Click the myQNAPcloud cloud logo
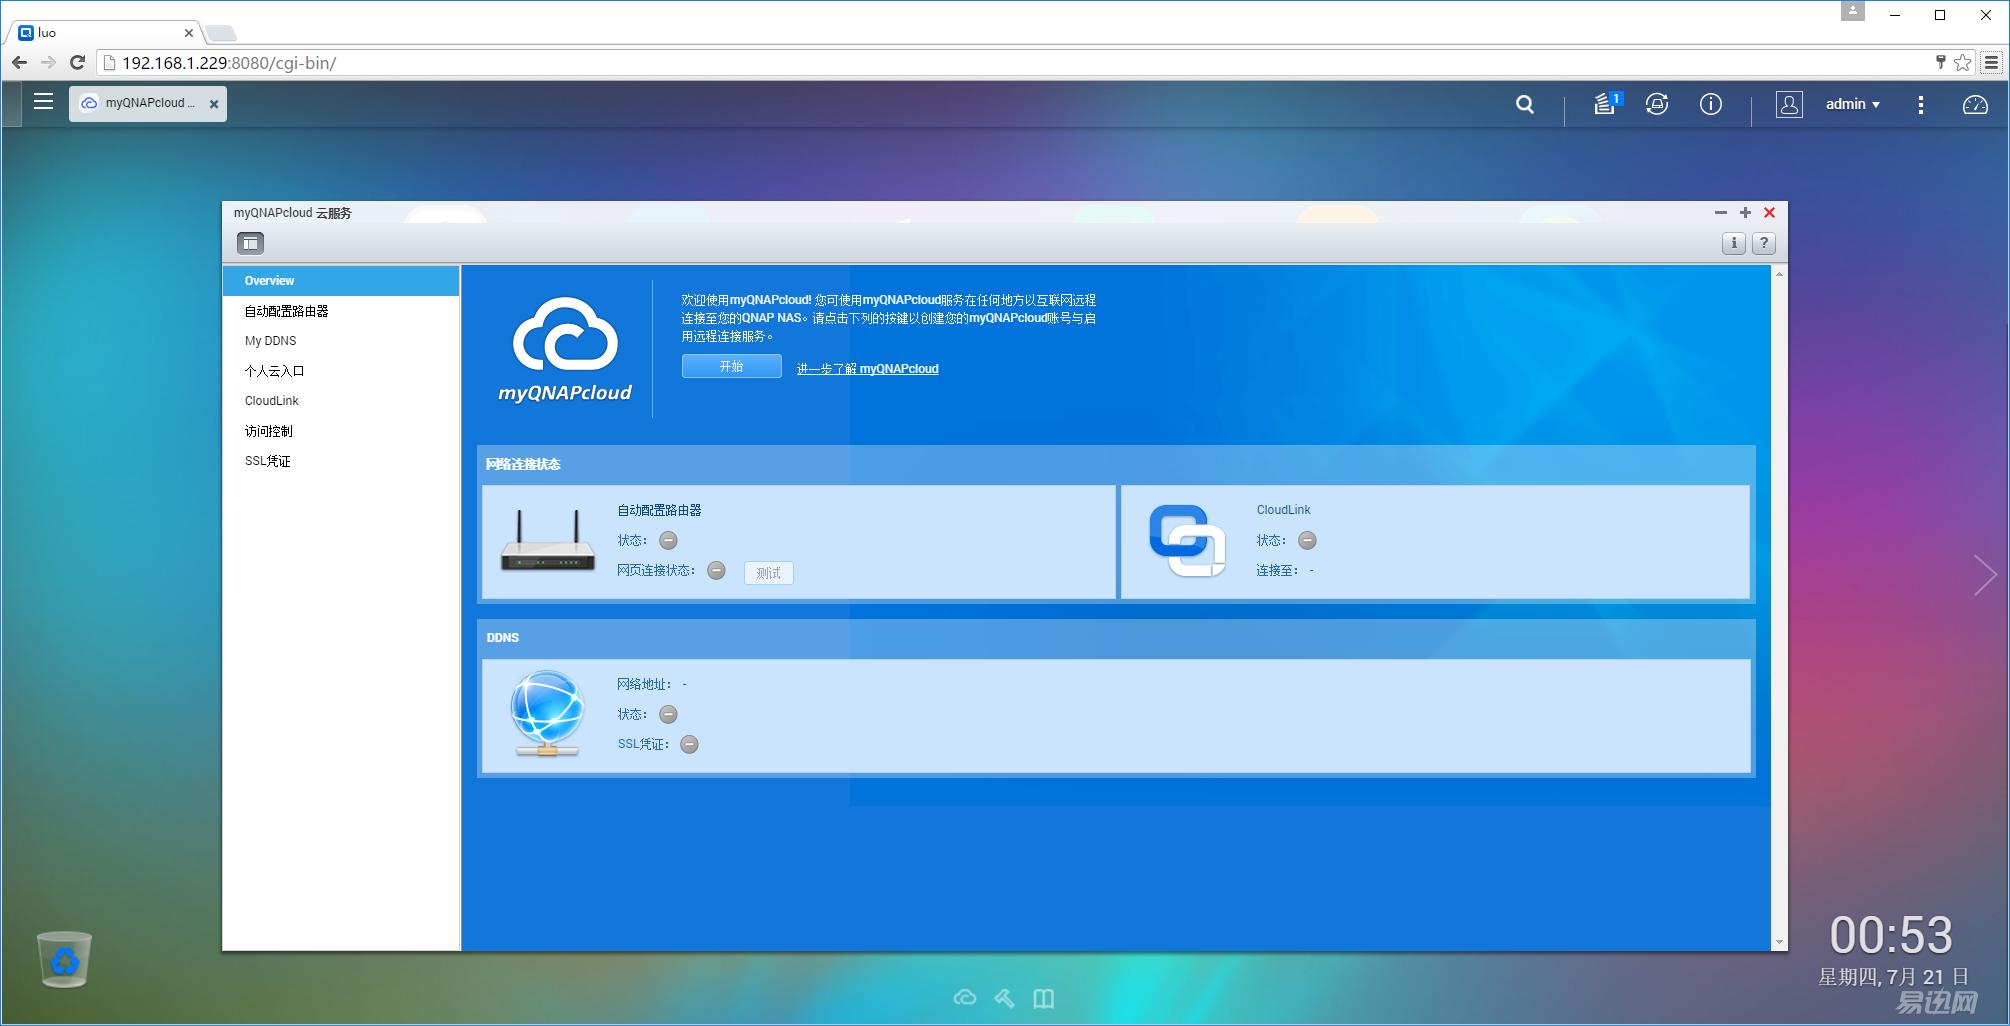The width and height of the screenshot is (2010, 1026). [x=565, y=349]
